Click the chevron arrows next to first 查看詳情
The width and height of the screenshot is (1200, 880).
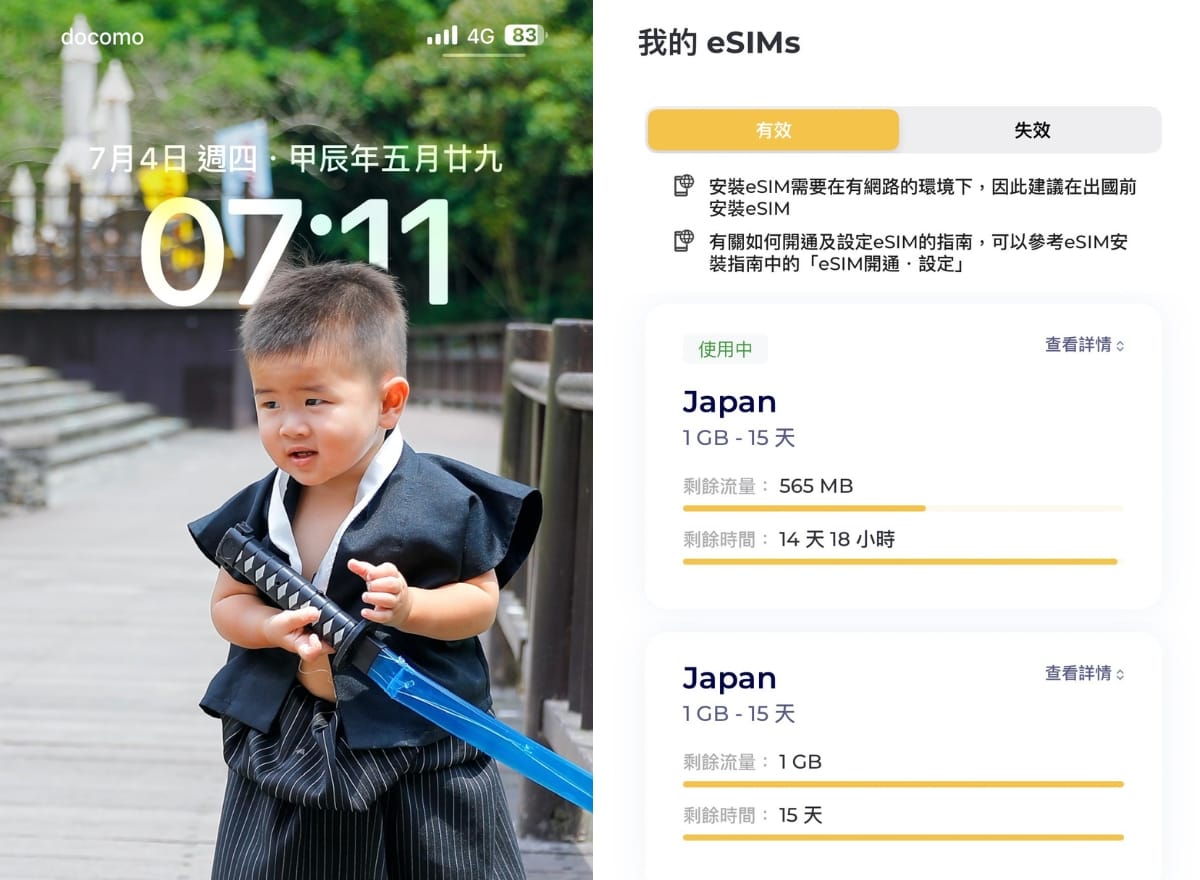click(1120, 346)
